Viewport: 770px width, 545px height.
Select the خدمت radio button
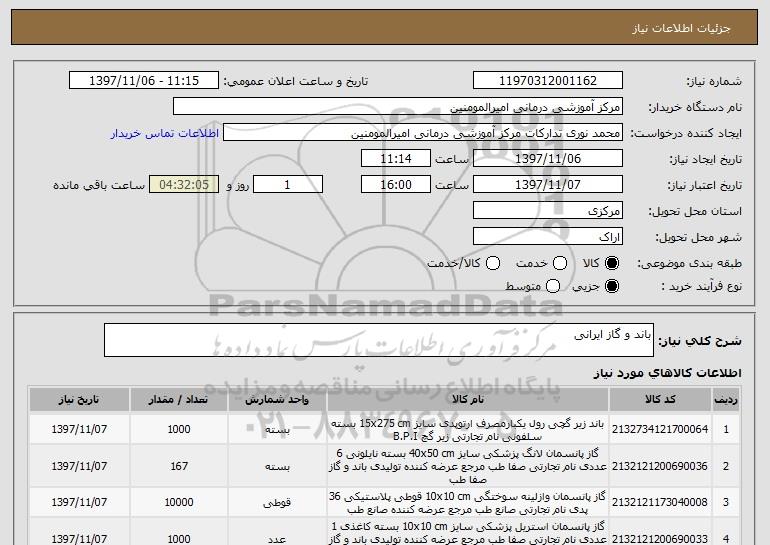(559, 263)
